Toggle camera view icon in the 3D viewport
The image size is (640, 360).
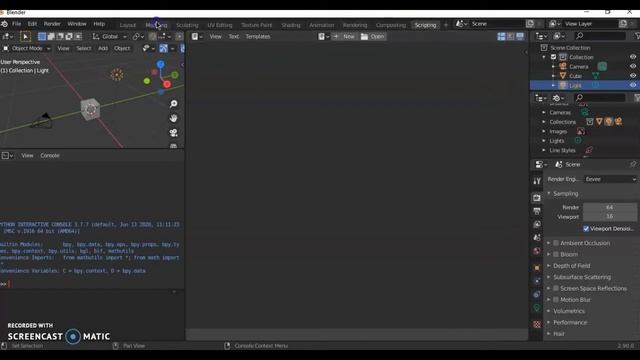coord(173,133)
